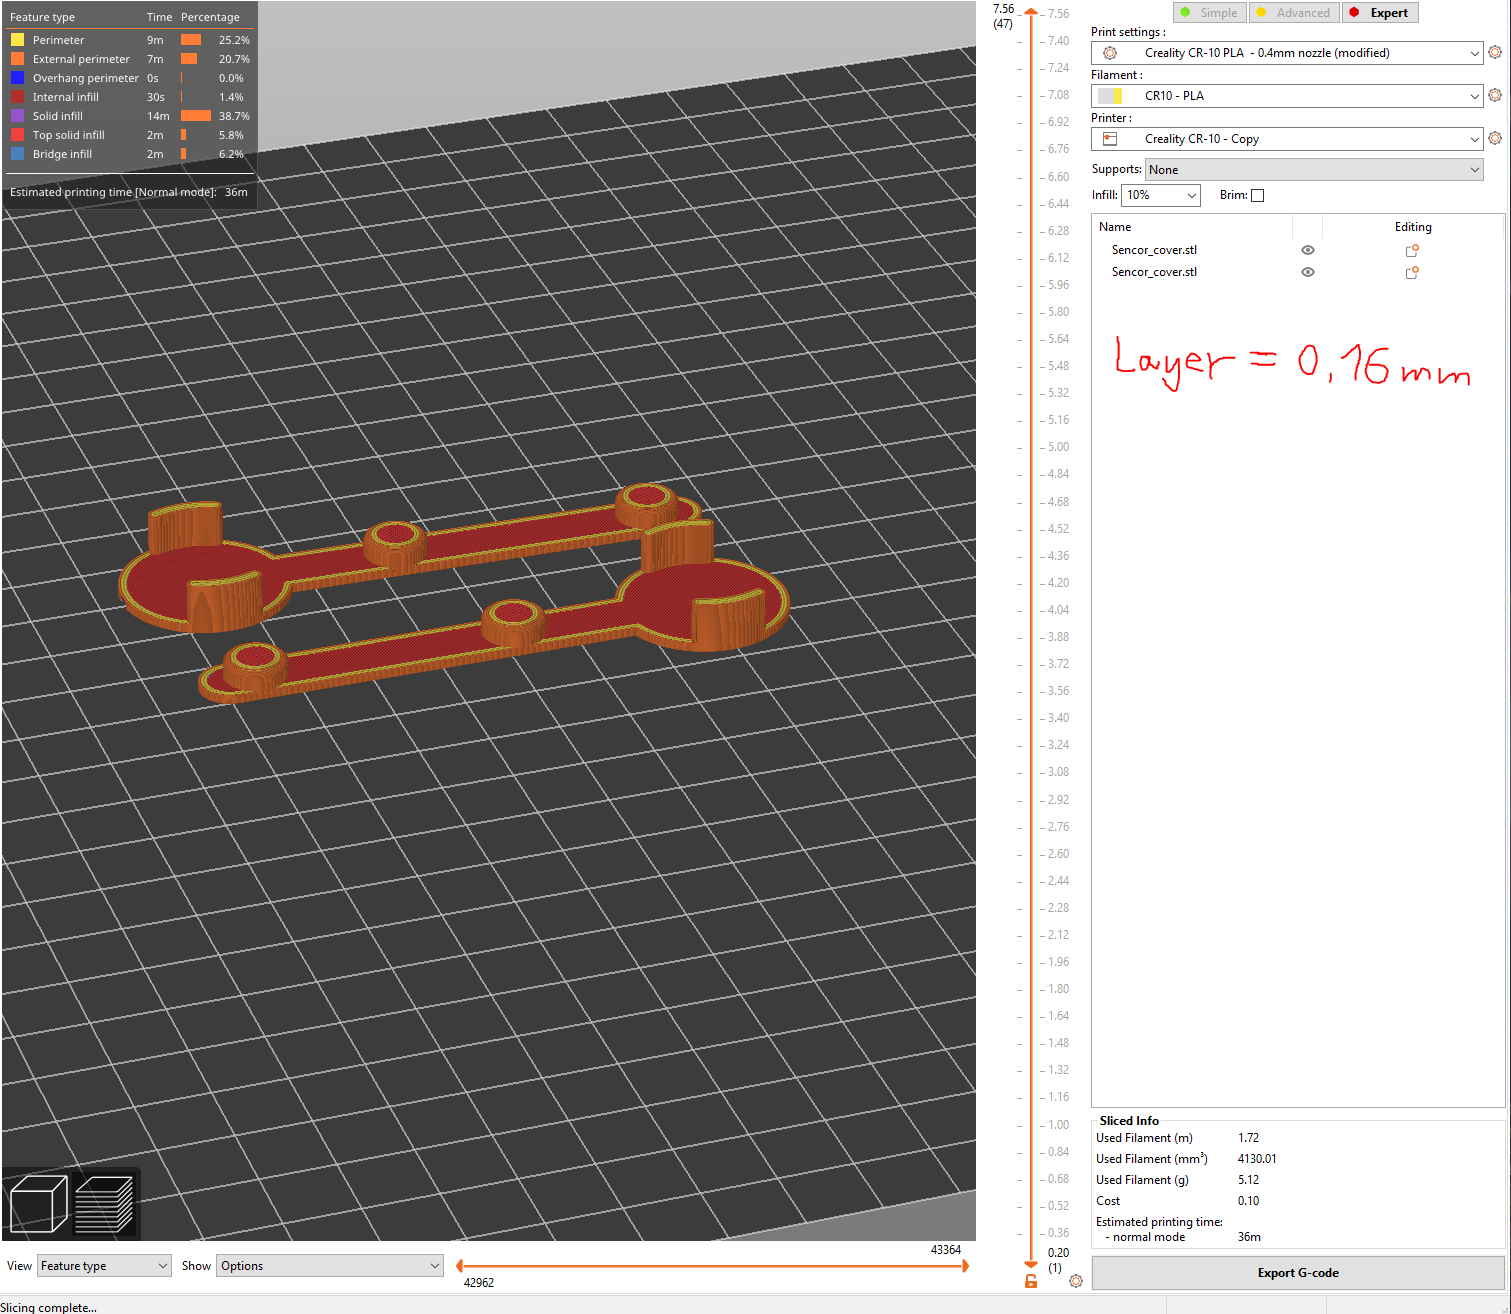Toggle Solid infill visibility in legend
Image resolution: width=1511 pixels, height=1314 pixels.
(58, 116)
